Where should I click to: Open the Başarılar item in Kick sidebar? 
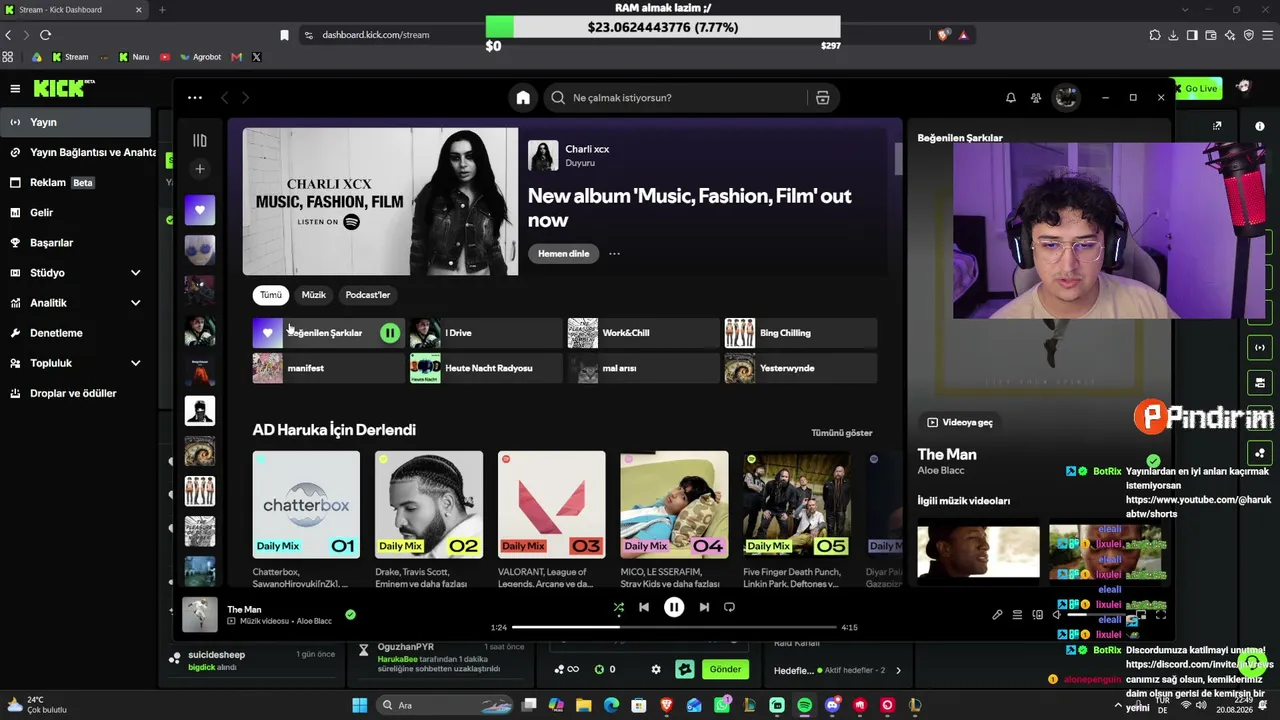pyautogui.click(x=75, y=242)
